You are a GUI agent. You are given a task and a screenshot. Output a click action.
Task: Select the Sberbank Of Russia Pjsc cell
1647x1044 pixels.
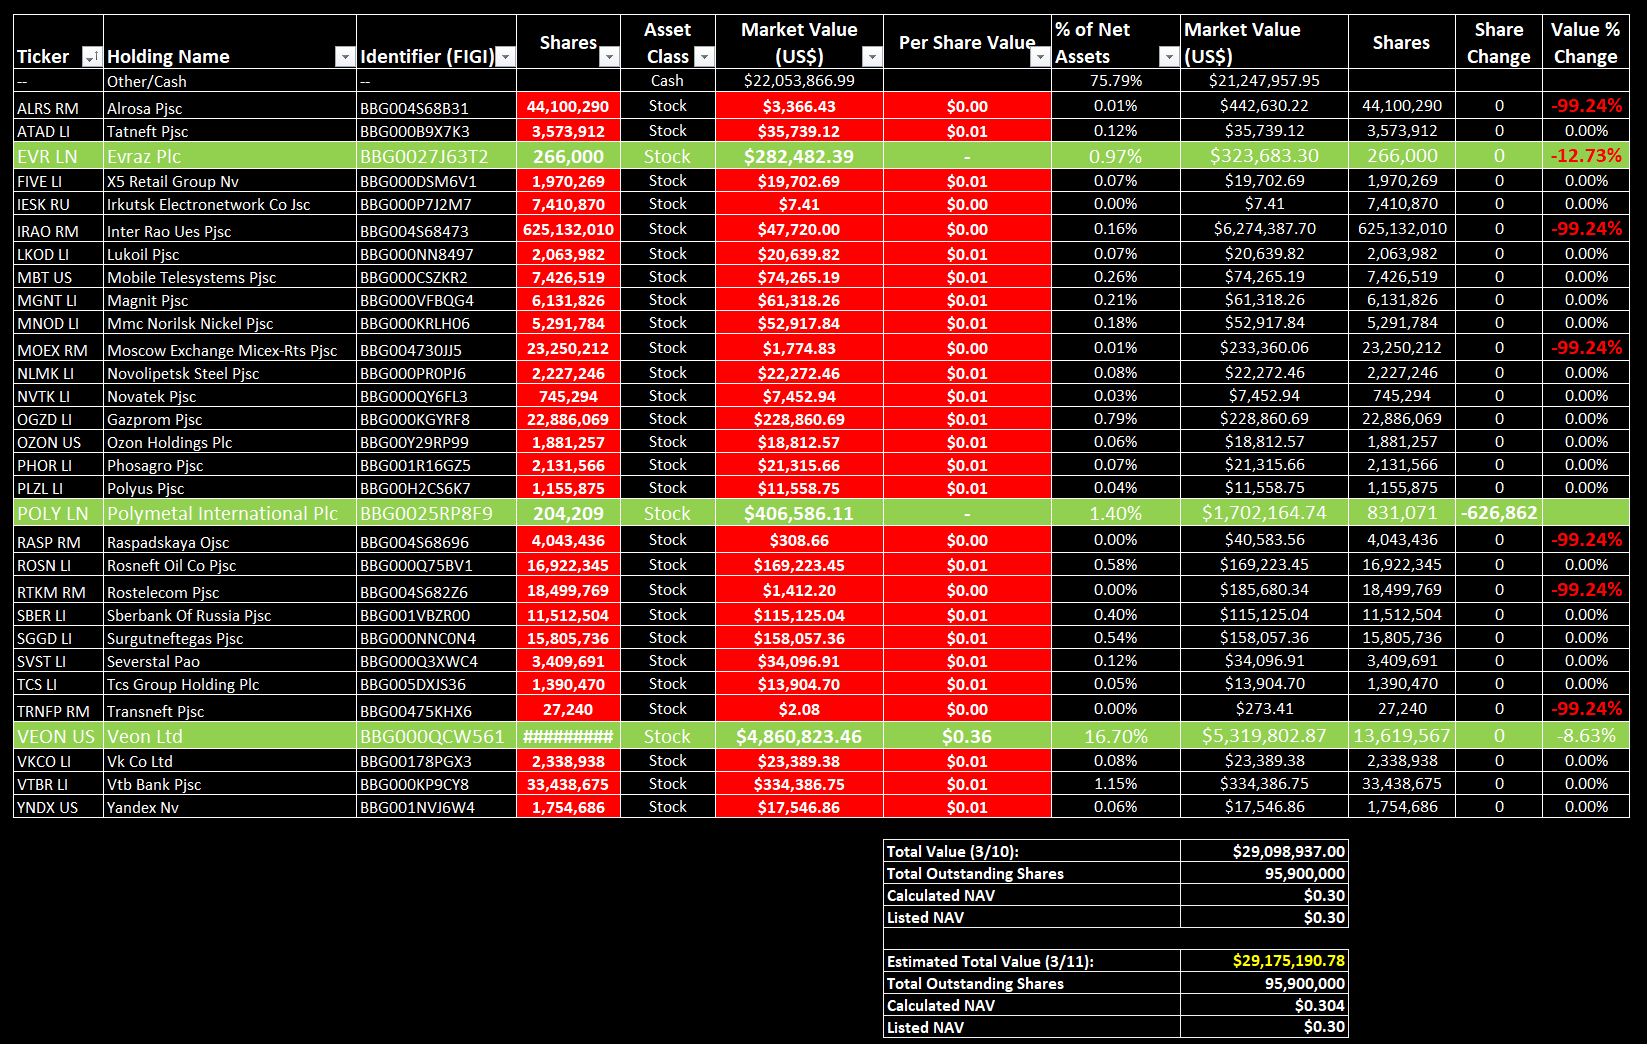[x=230, y=615]
